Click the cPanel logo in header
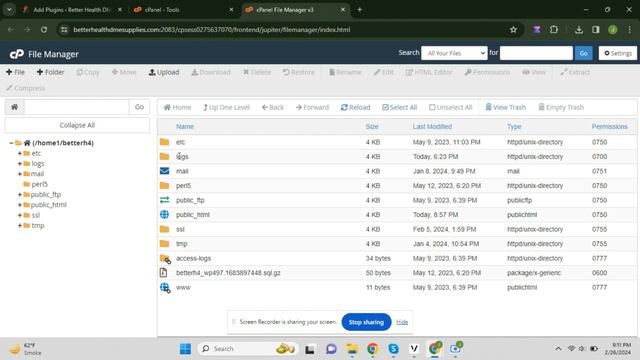 coord(17,54)
